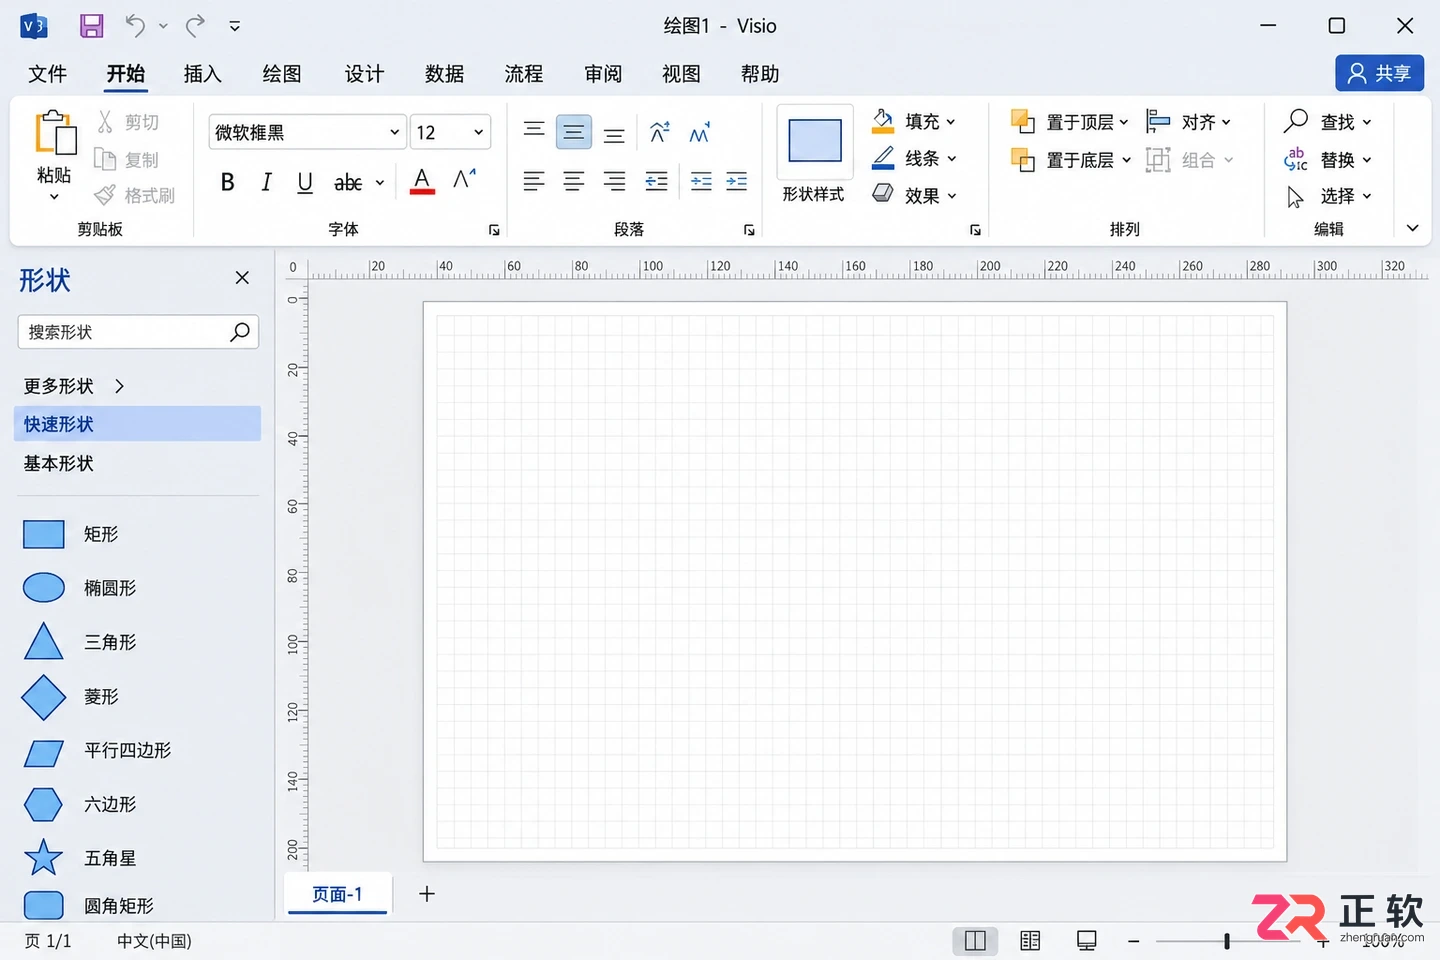The height and width of the screenshot is (960, 1440).
Task: Select the Basic Shapes stencil heading
Action: point(59,463)
